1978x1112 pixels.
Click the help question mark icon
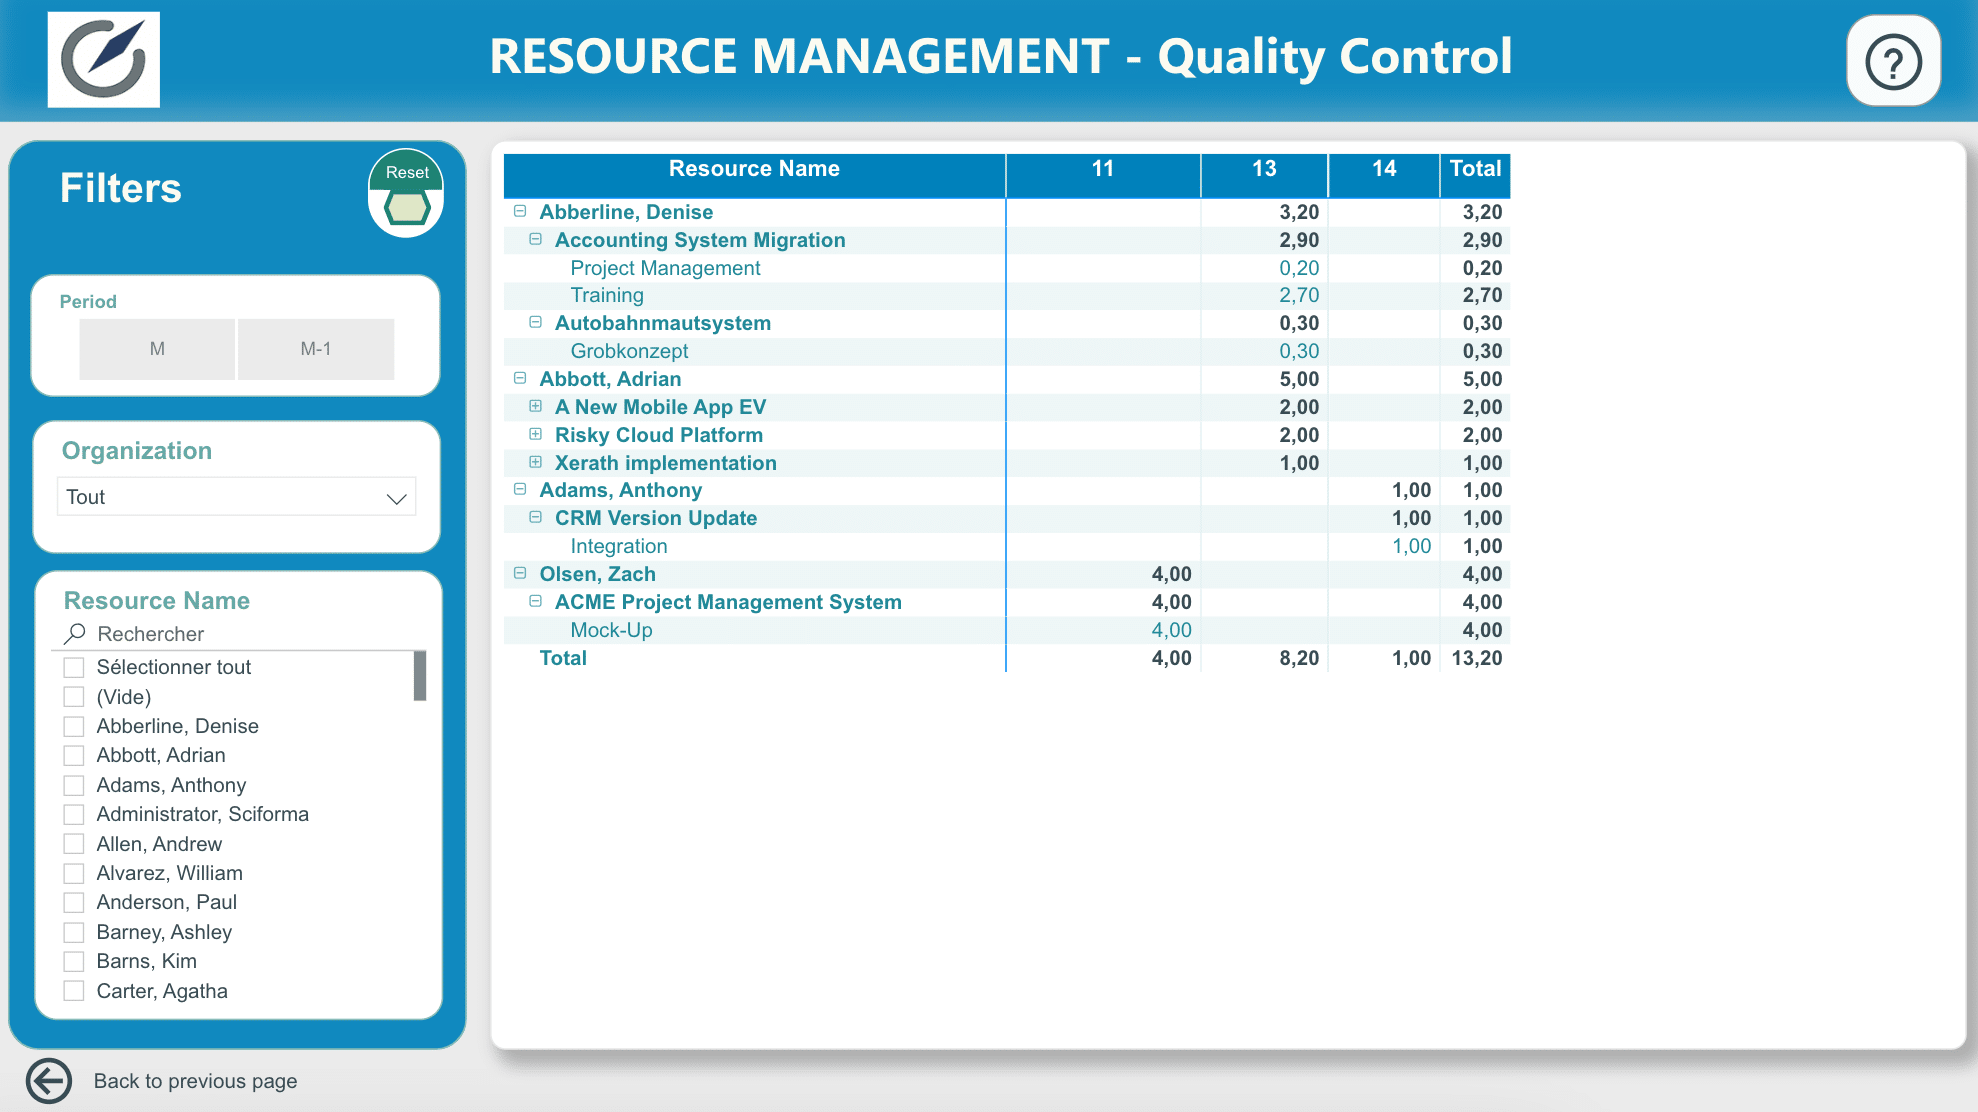pyautogui.click(x=1893, y=61)
